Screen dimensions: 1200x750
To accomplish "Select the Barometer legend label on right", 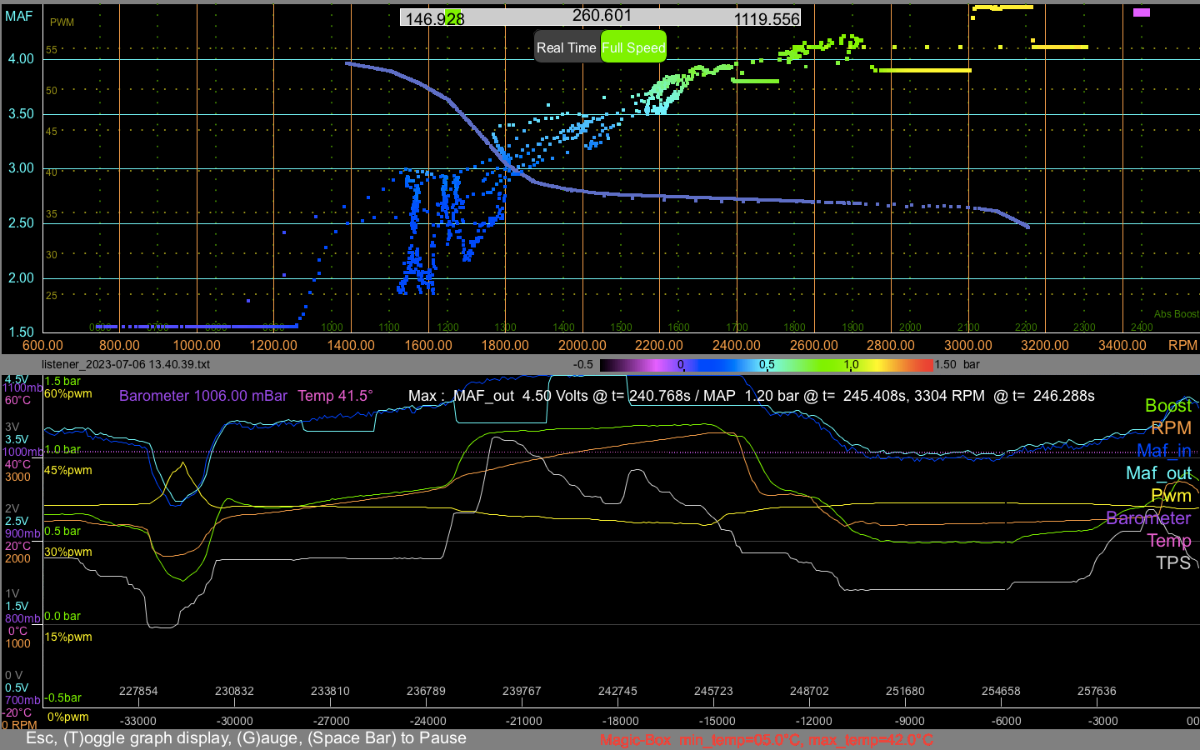I will pyautogui.click(x=1149, y=518).
